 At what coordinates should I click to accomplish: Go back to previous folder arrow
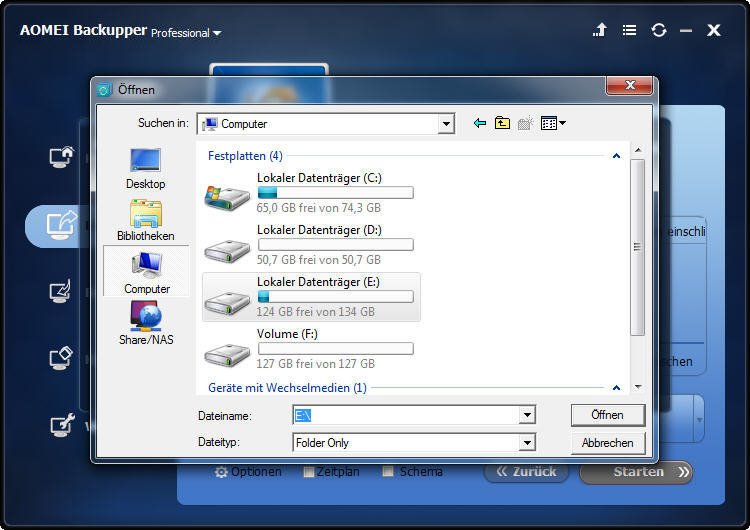tap(479, 123)
